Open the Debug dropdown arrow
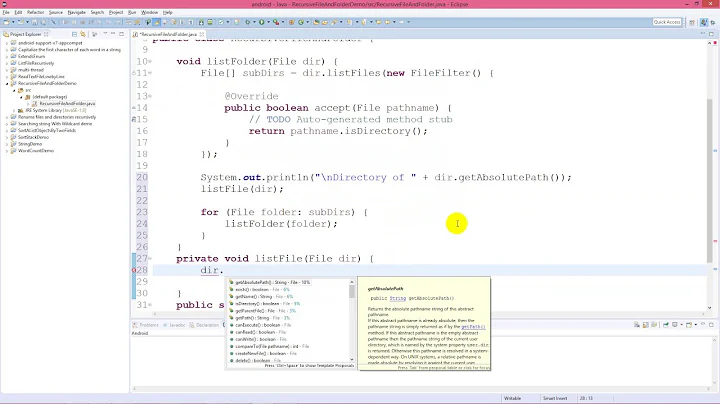The height and width of the screenshot is (404, 720). [x=254, y=22]
